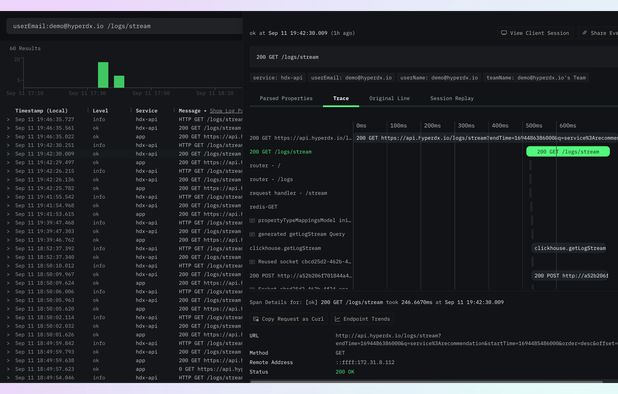This screenshot has height=394, width=618.
Task: Click timestamp Sep 11 18:50:02.114
Action: (44, 318)
